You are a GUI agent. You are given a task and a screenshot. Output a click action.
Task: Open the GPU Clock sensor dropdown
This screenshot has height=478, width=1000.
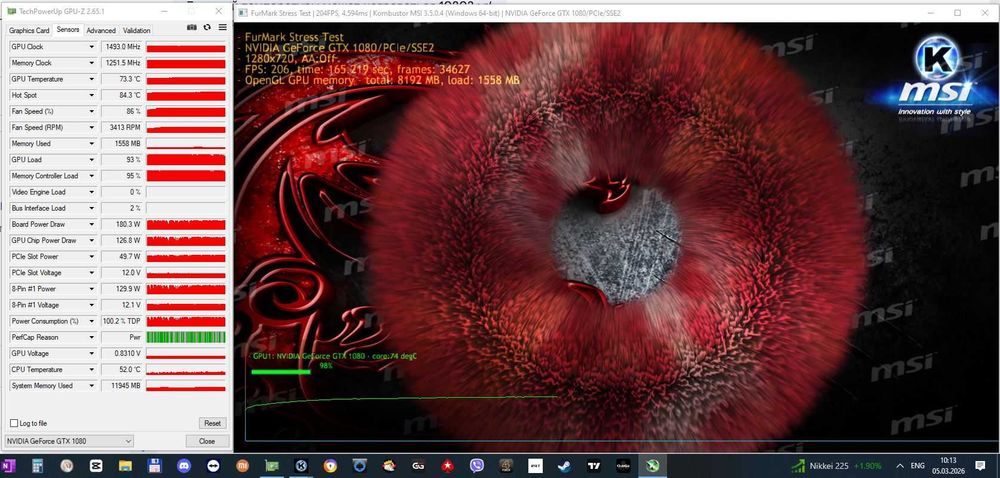92,47
